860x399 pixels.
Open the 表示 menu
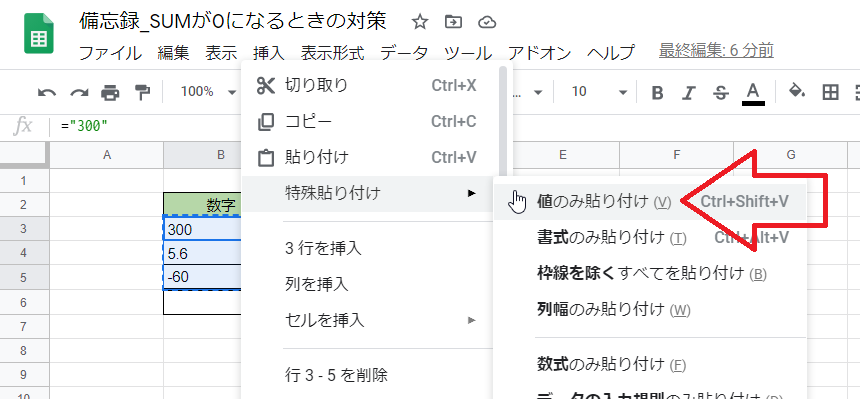(x=221, y=53)
